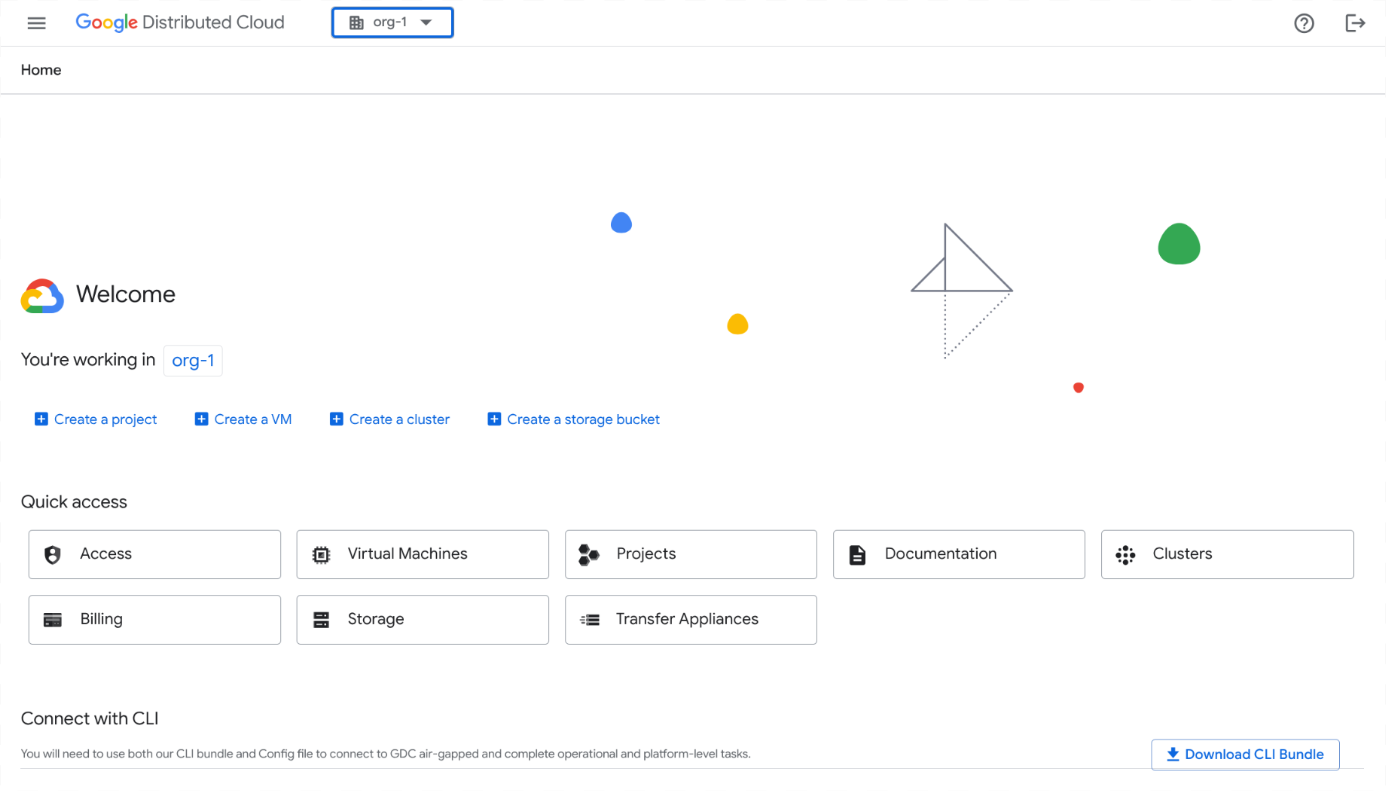Screen dimensions: 1386x791
Task: Click the dropdown arrow beside org-1
Action: point(424,22)
